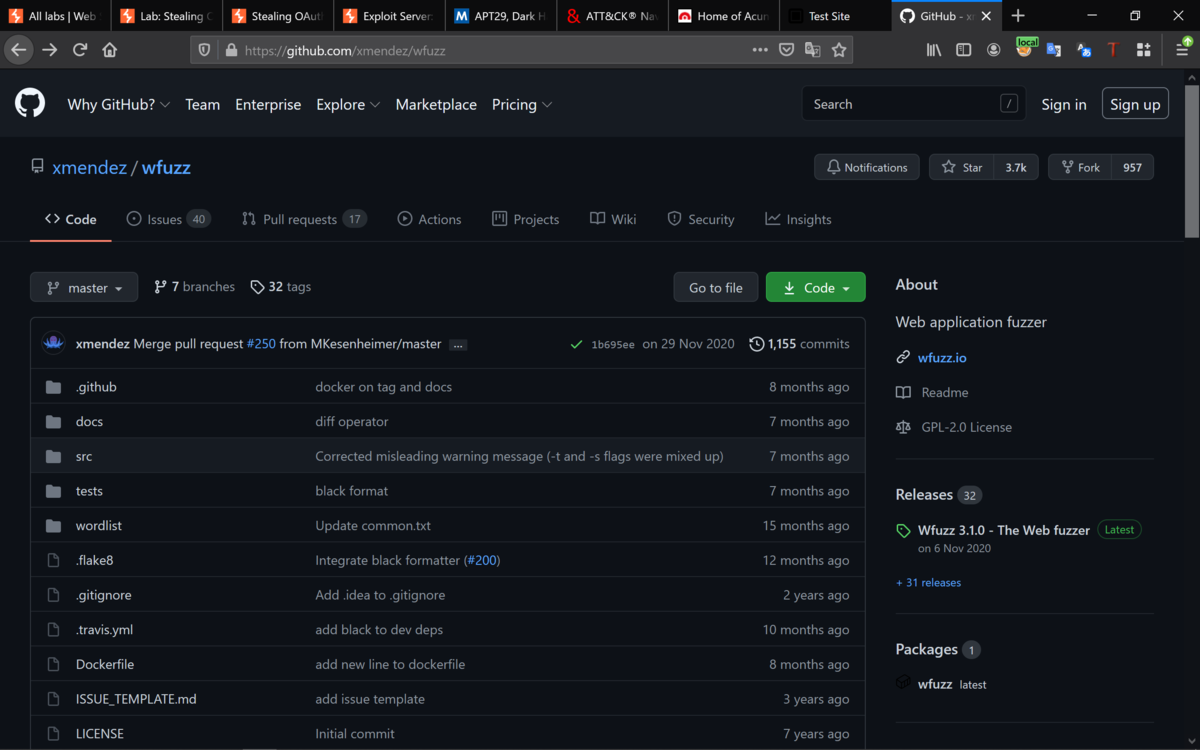Click the red T extension icon

[1112, 50]
